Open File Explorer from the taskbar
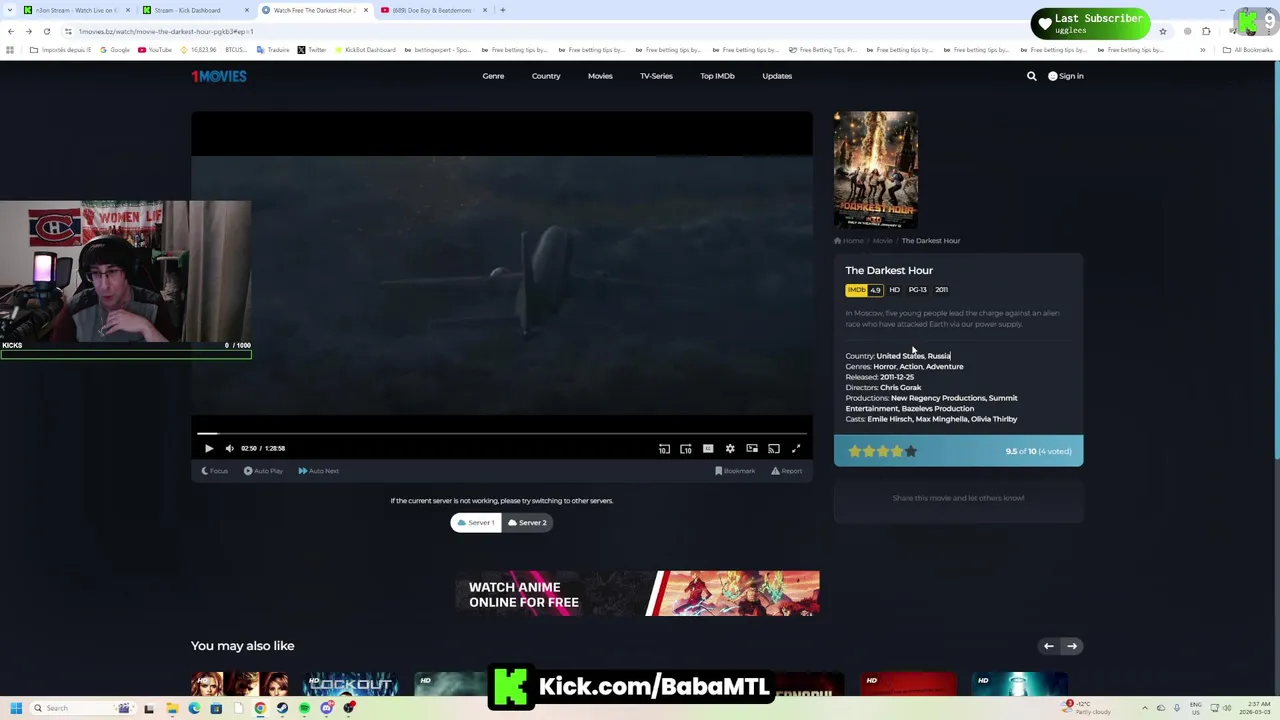This screenshot has width=1280, height=720. pyautogui.click(x=172, y=708)
